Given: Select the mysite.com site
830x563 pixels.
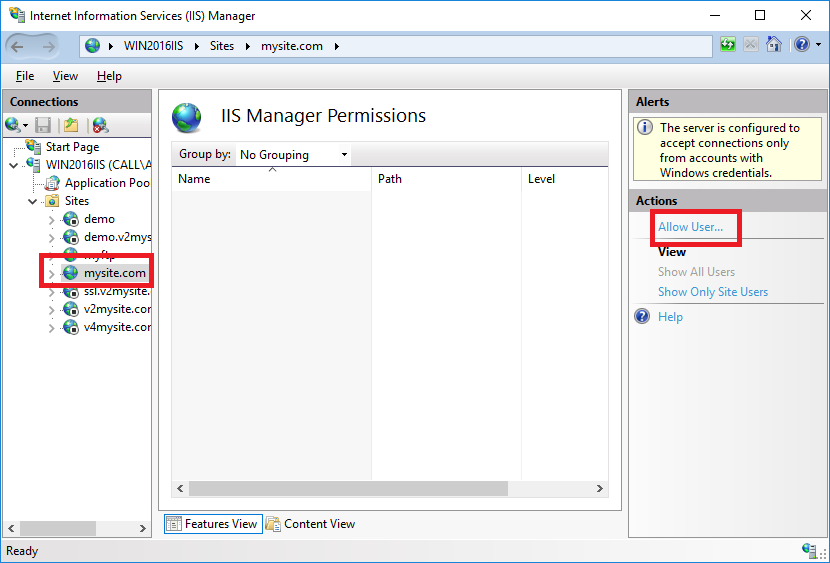Looking at the screenshot, I should (x=114, y=273).
